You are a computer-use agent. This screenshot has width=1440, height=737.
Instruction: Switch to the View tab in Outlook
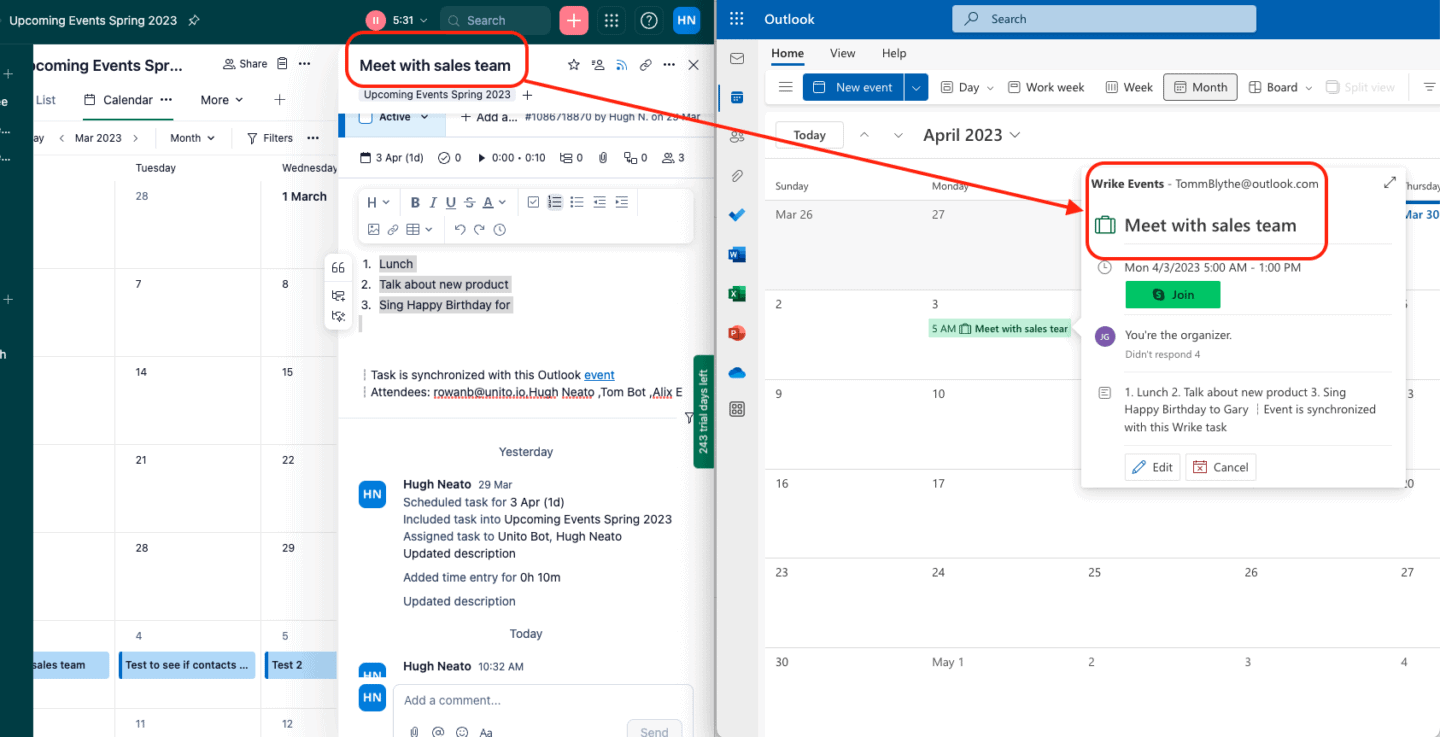(842, 53)
